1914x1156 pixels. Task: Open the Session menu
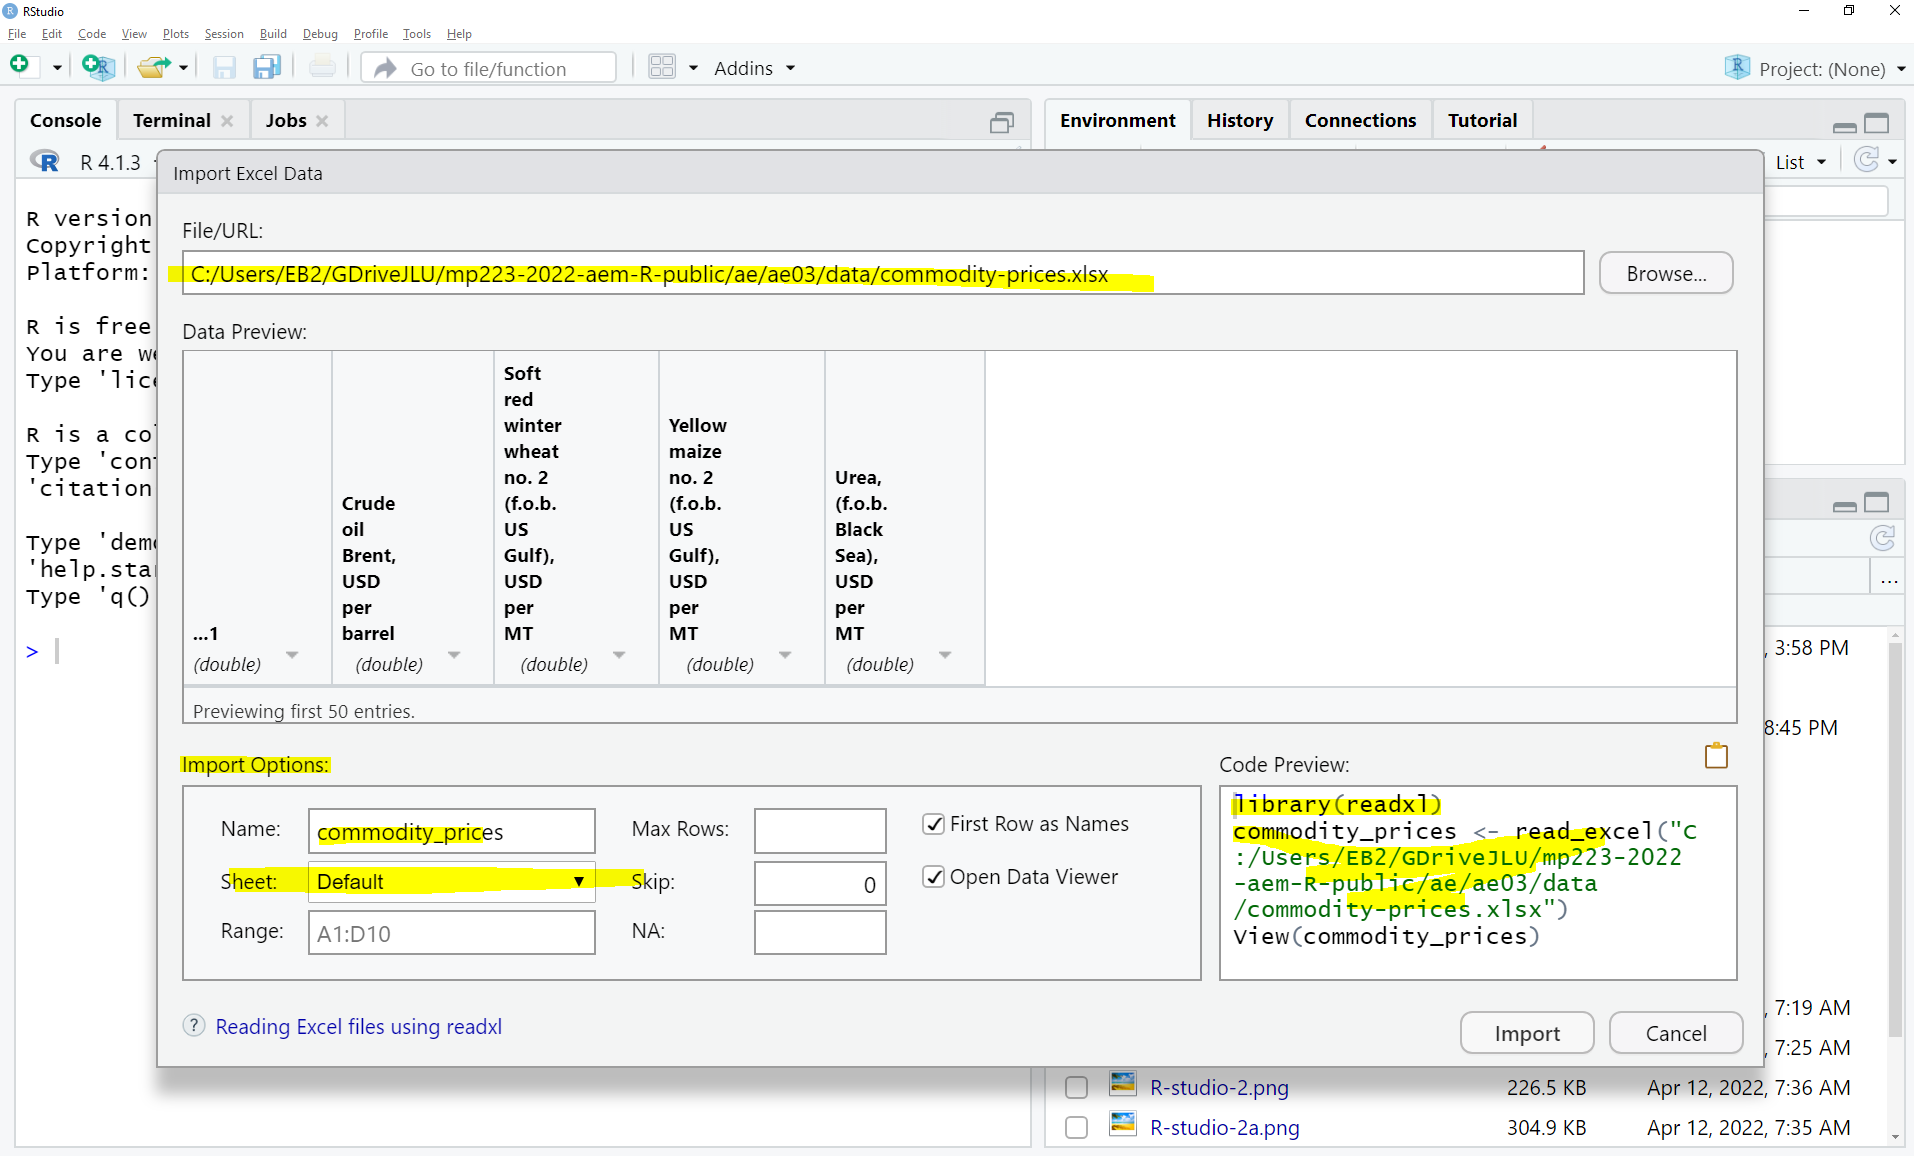point(223,34)
